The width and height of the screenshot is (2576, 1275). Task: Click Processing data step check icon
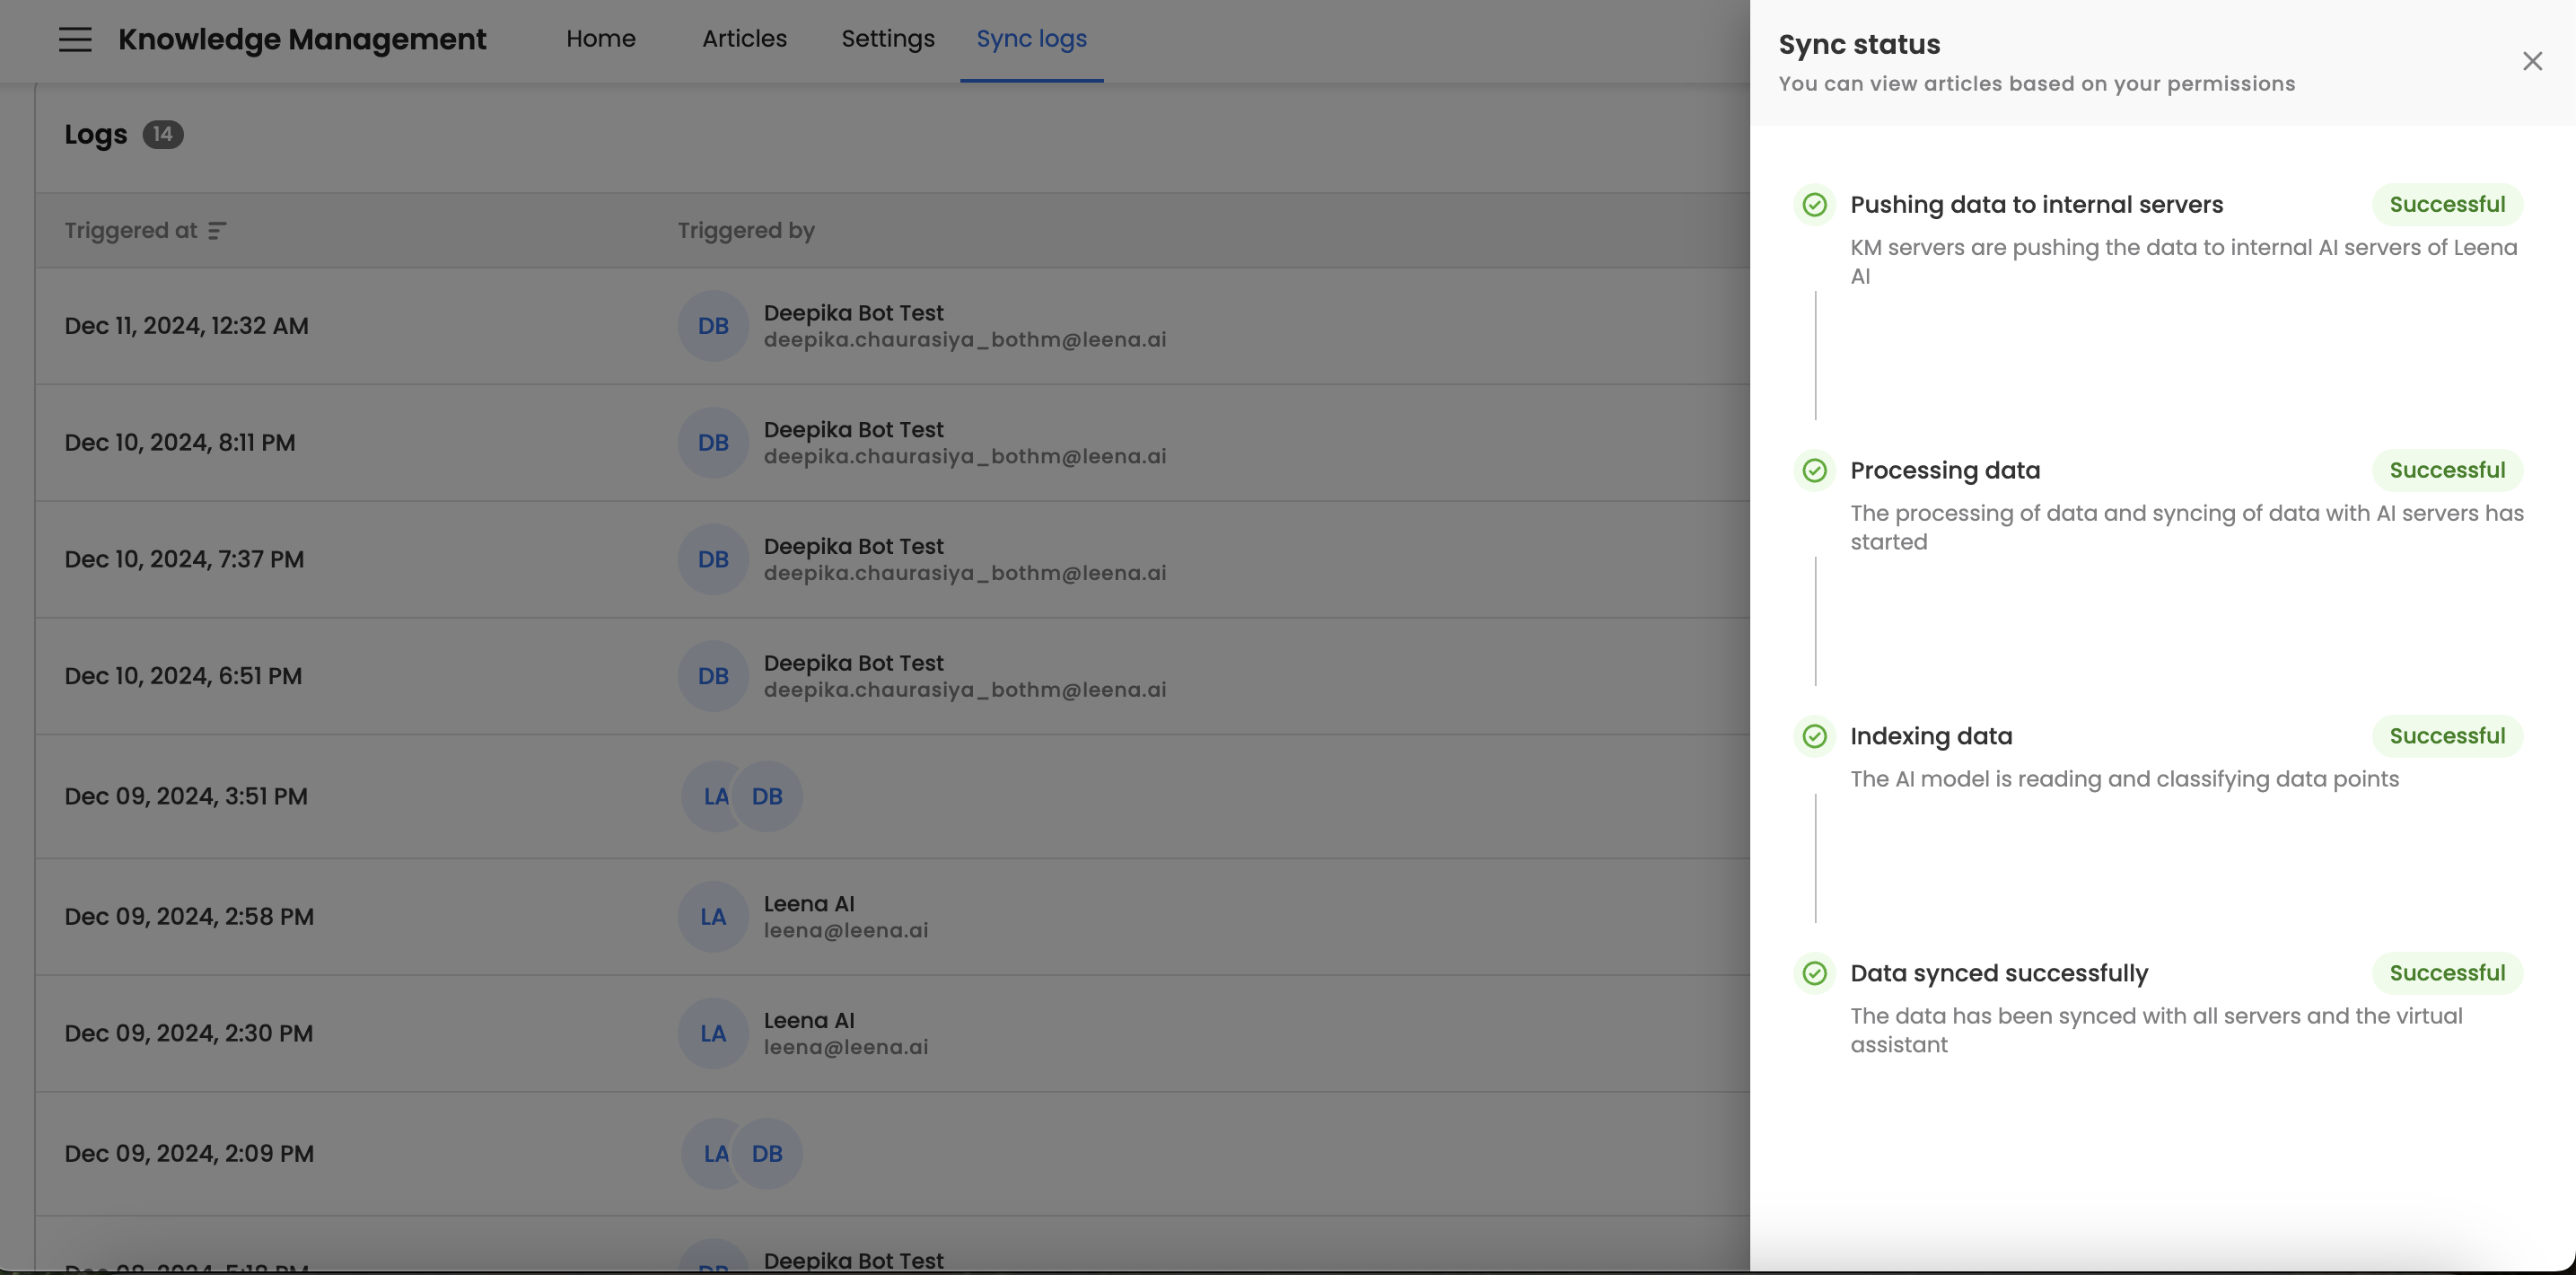point(1814,471)
